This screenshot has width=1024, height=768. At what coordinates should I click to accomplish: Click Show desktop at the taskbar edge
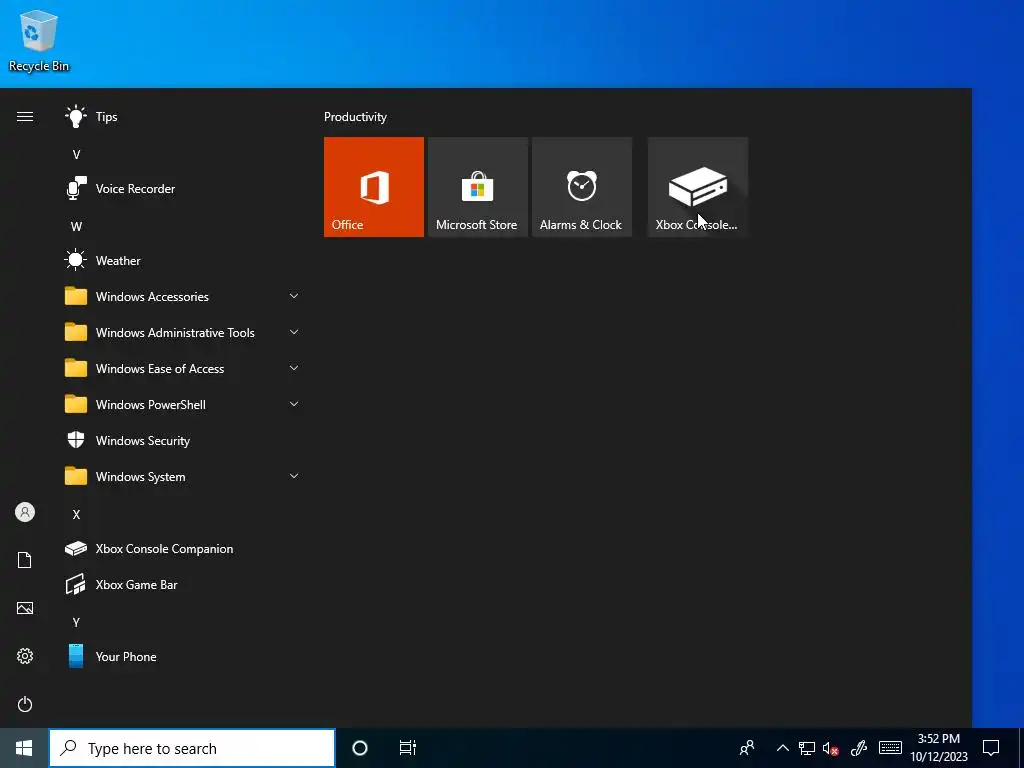click(1021, 748)
